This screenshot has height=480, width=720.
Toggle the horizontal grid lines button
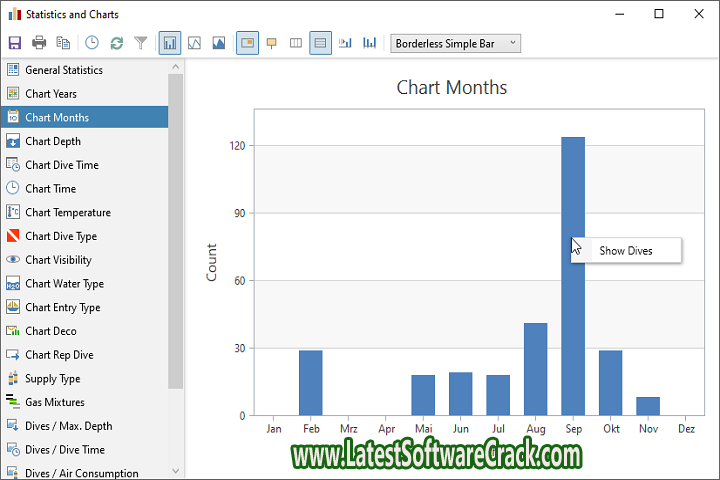click(320, 43)
